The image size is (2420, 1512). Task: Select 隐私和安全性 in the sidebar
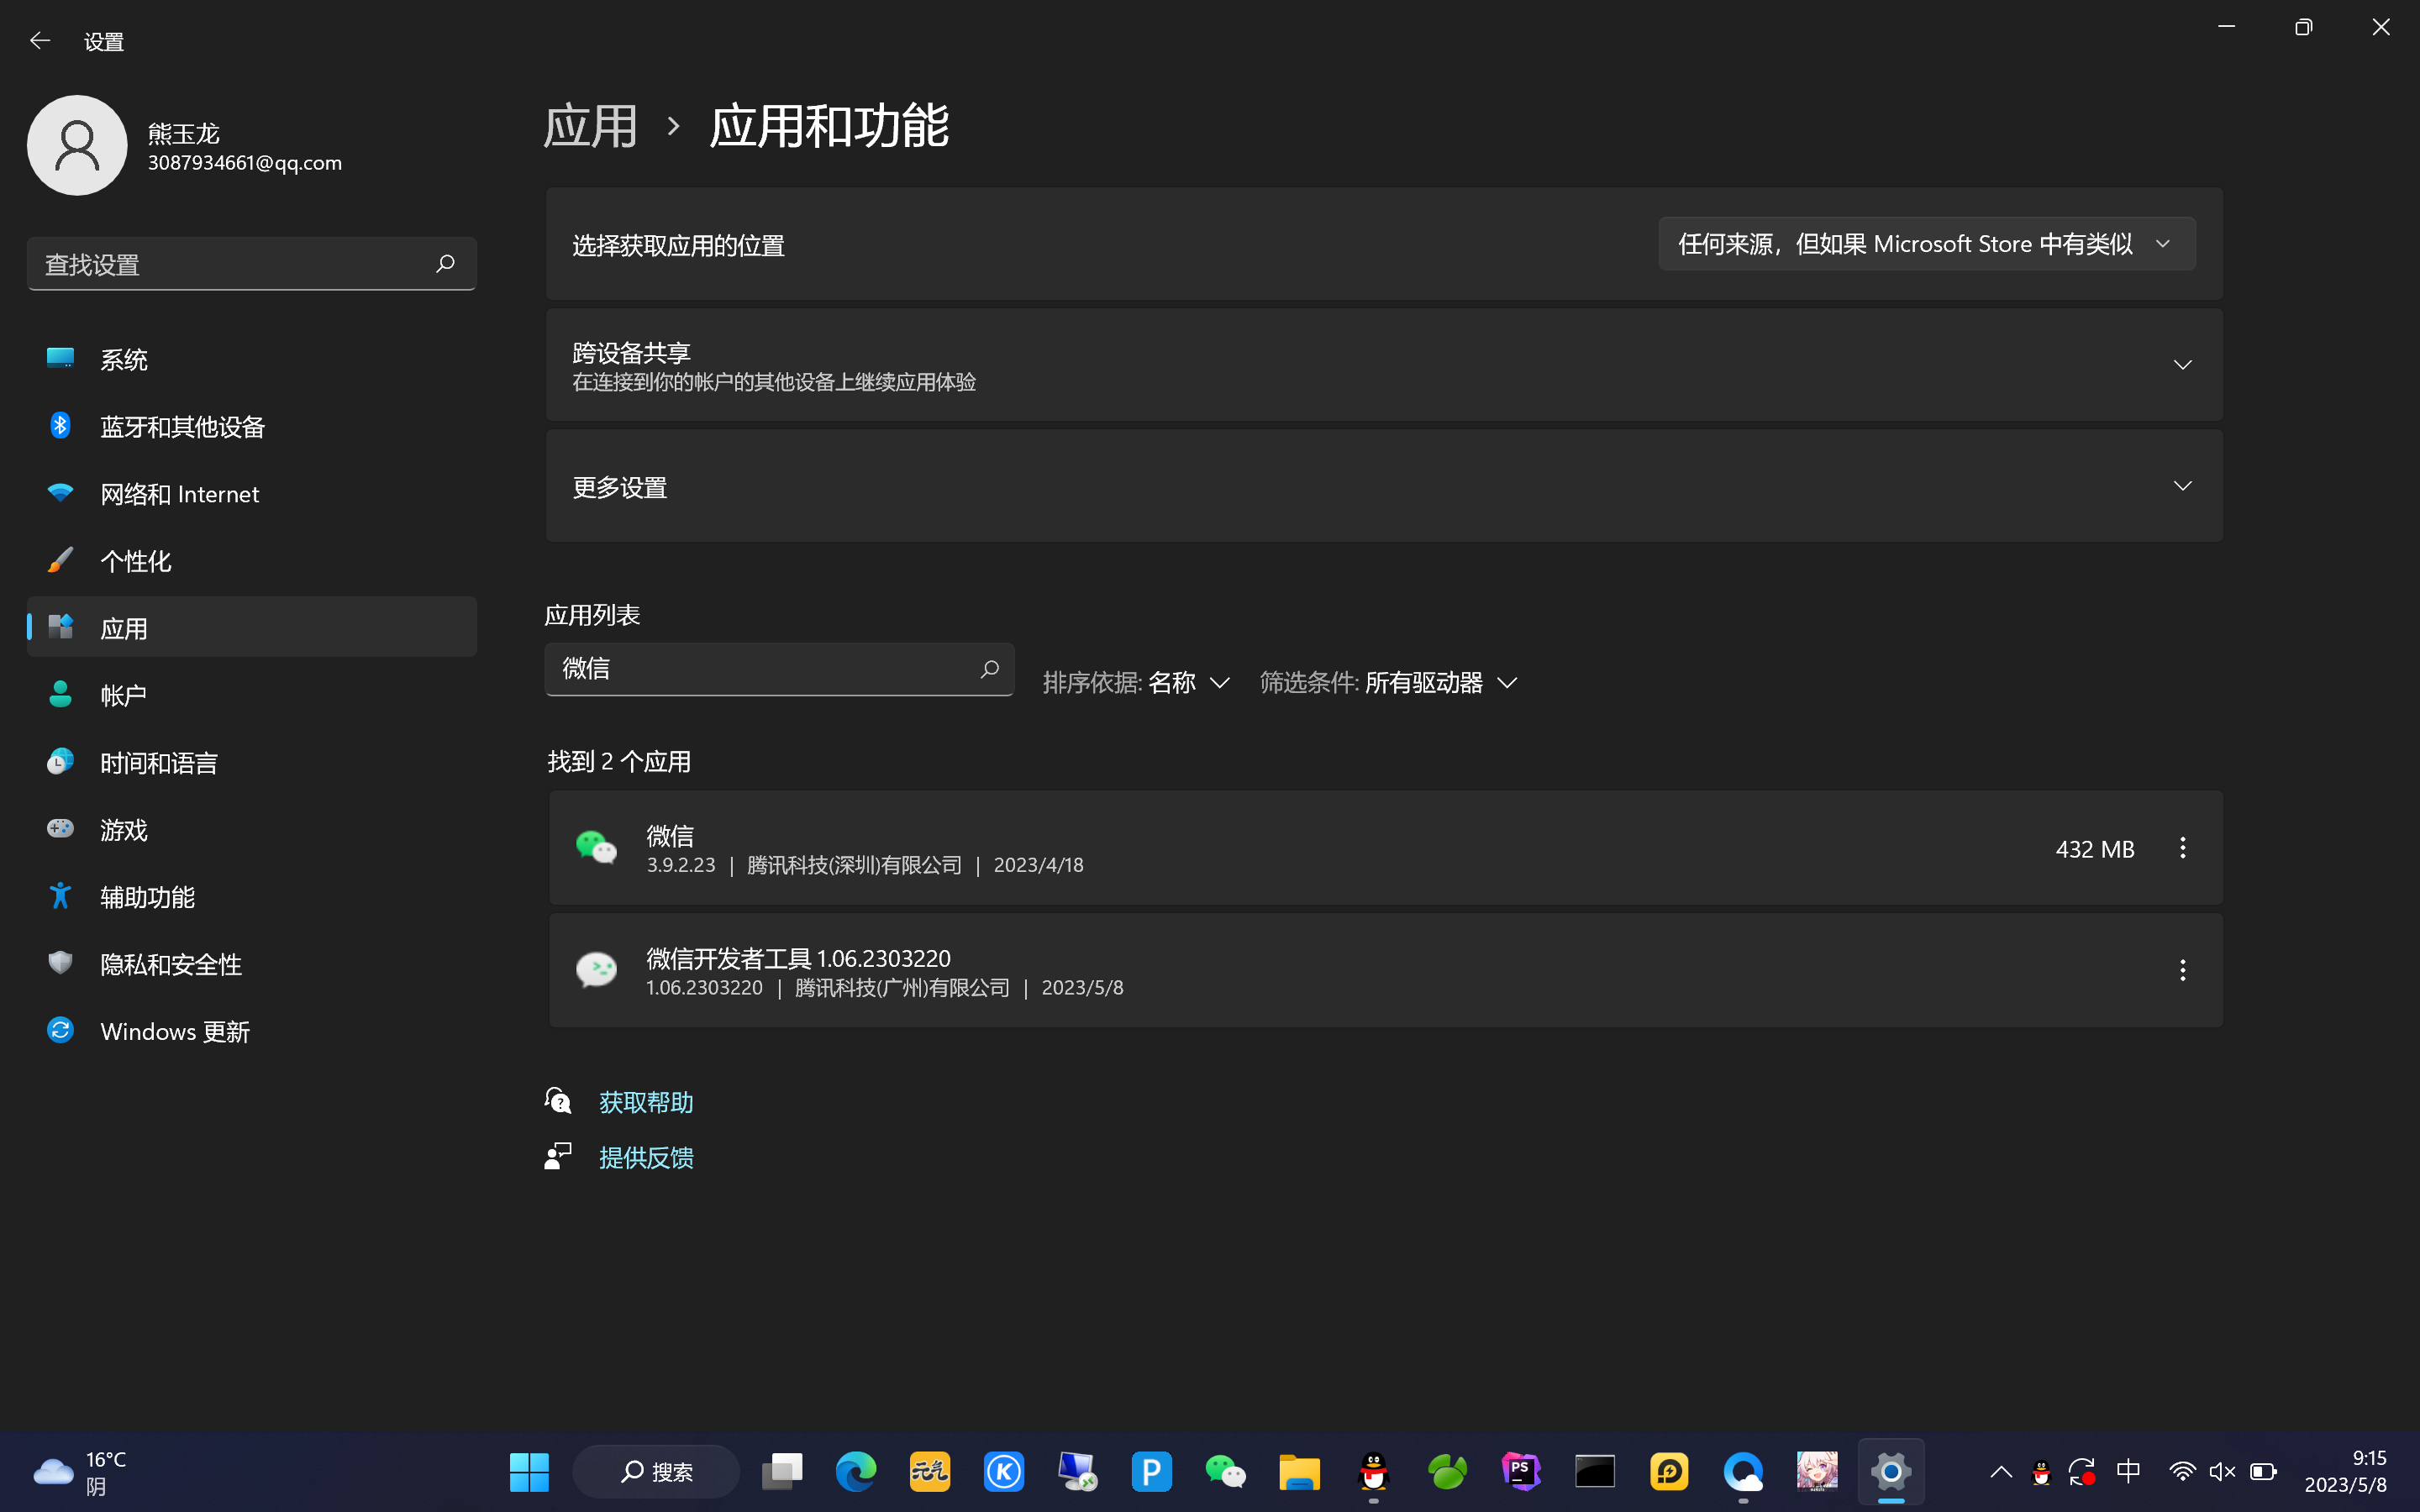[171, 964]
